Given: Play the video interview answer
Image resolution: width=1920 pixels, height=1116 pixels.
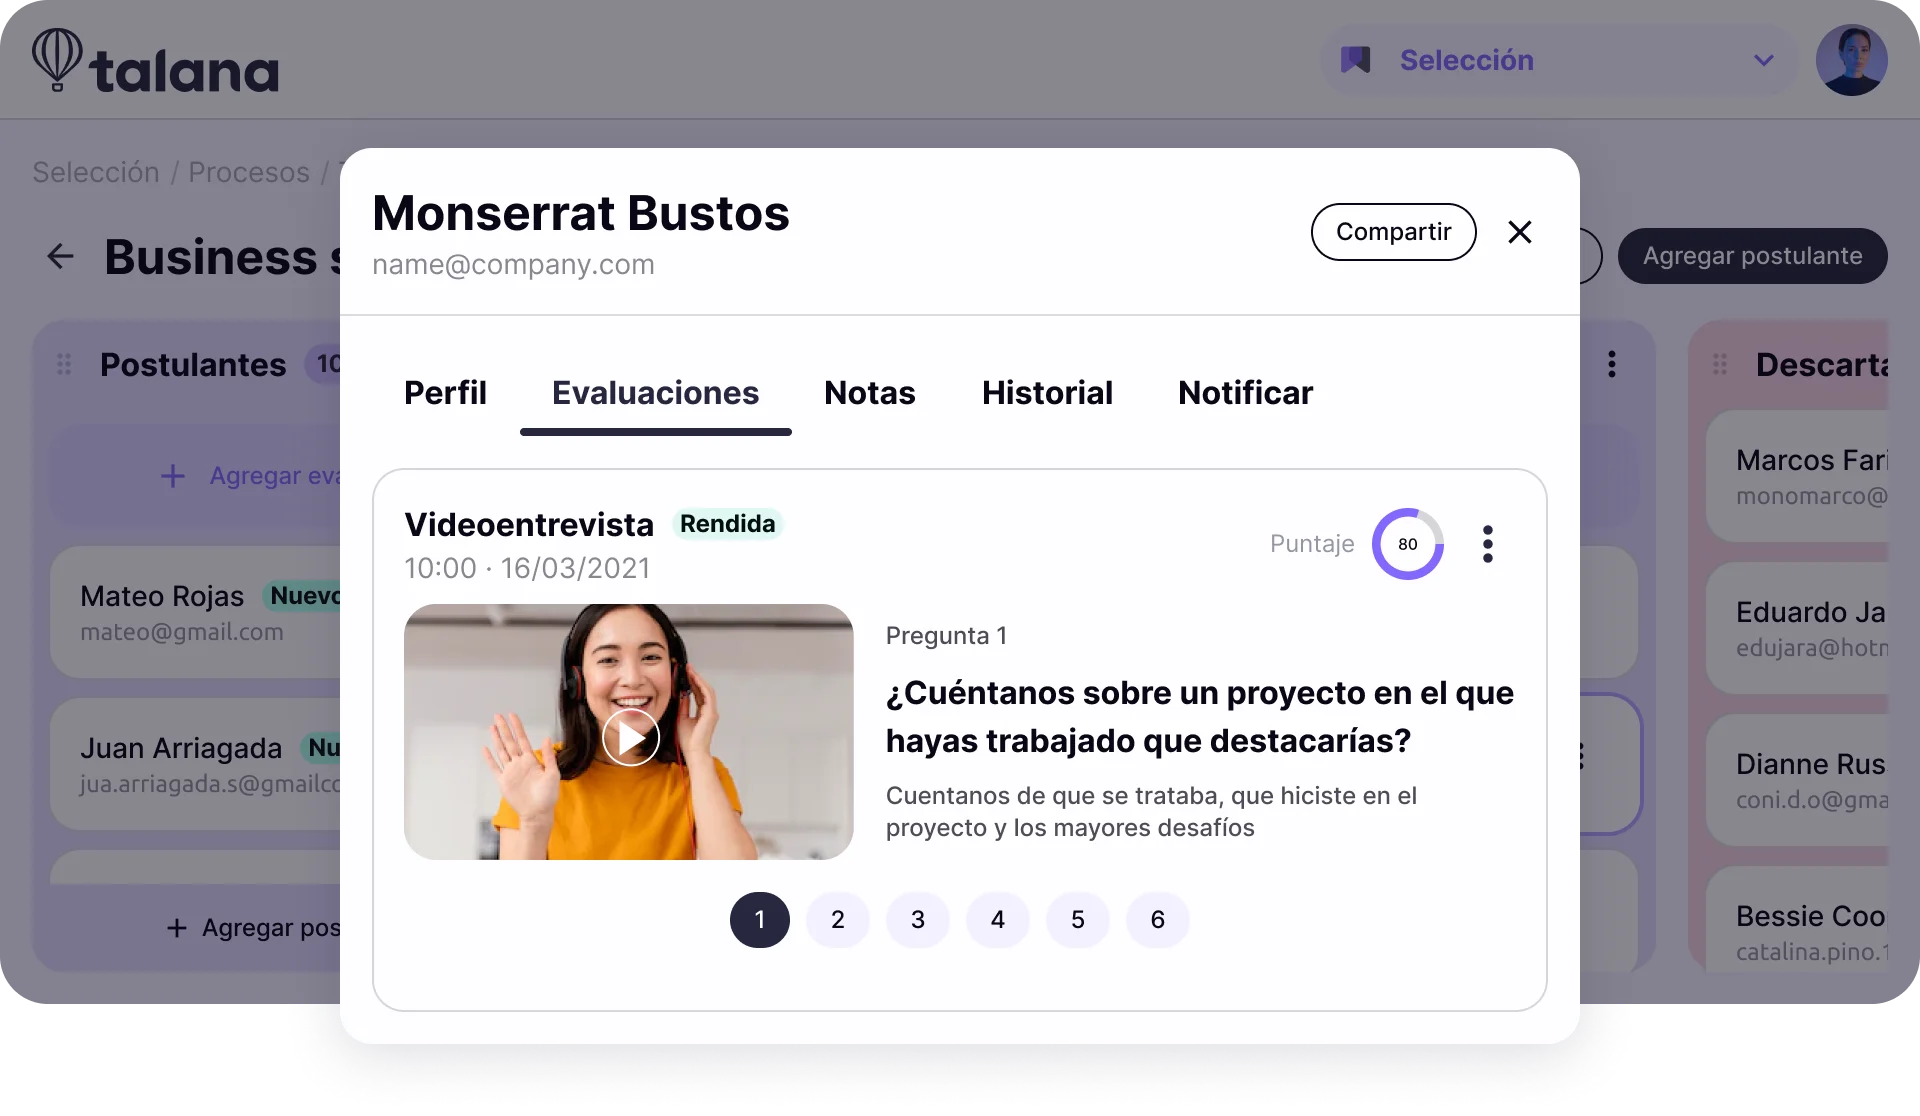Looking at the screenshot, I should [631, 737].
